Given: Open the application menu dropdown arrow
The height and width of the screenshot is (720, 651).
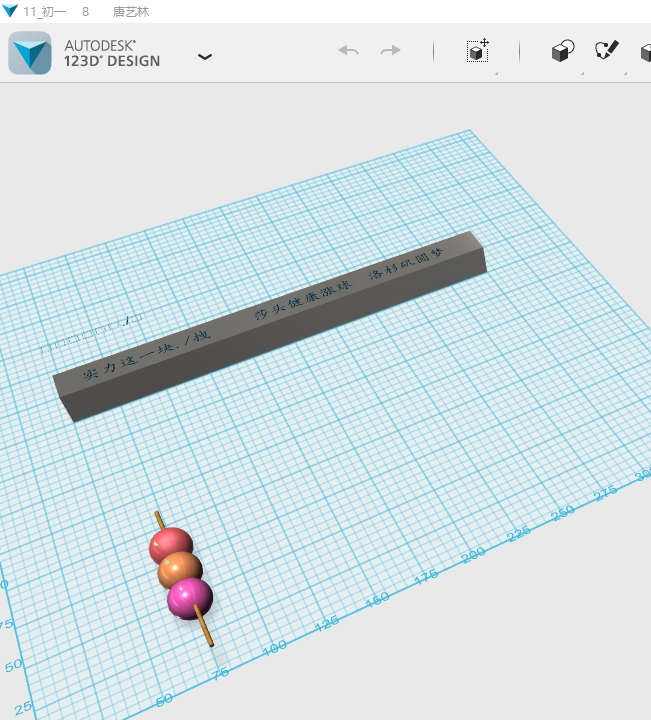Looking at the screenshot, I should click(x=205, y=57).
